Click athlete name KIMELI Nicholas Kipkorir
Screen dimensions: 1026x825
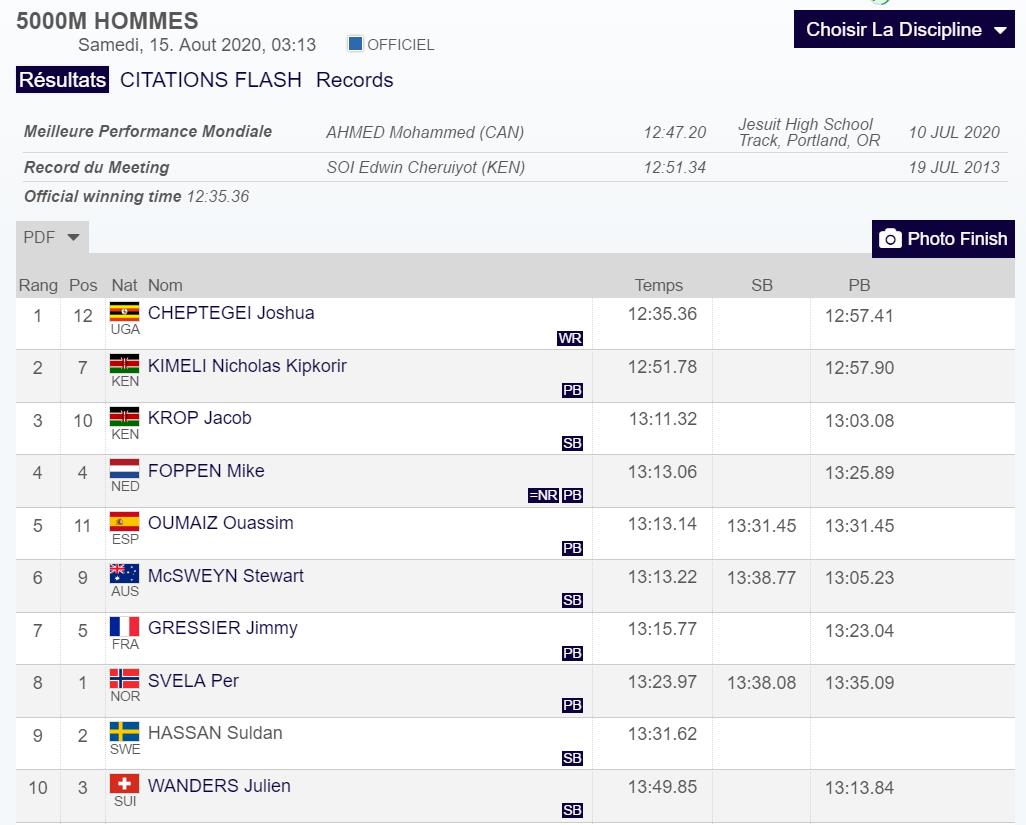[x=247, y=366]
